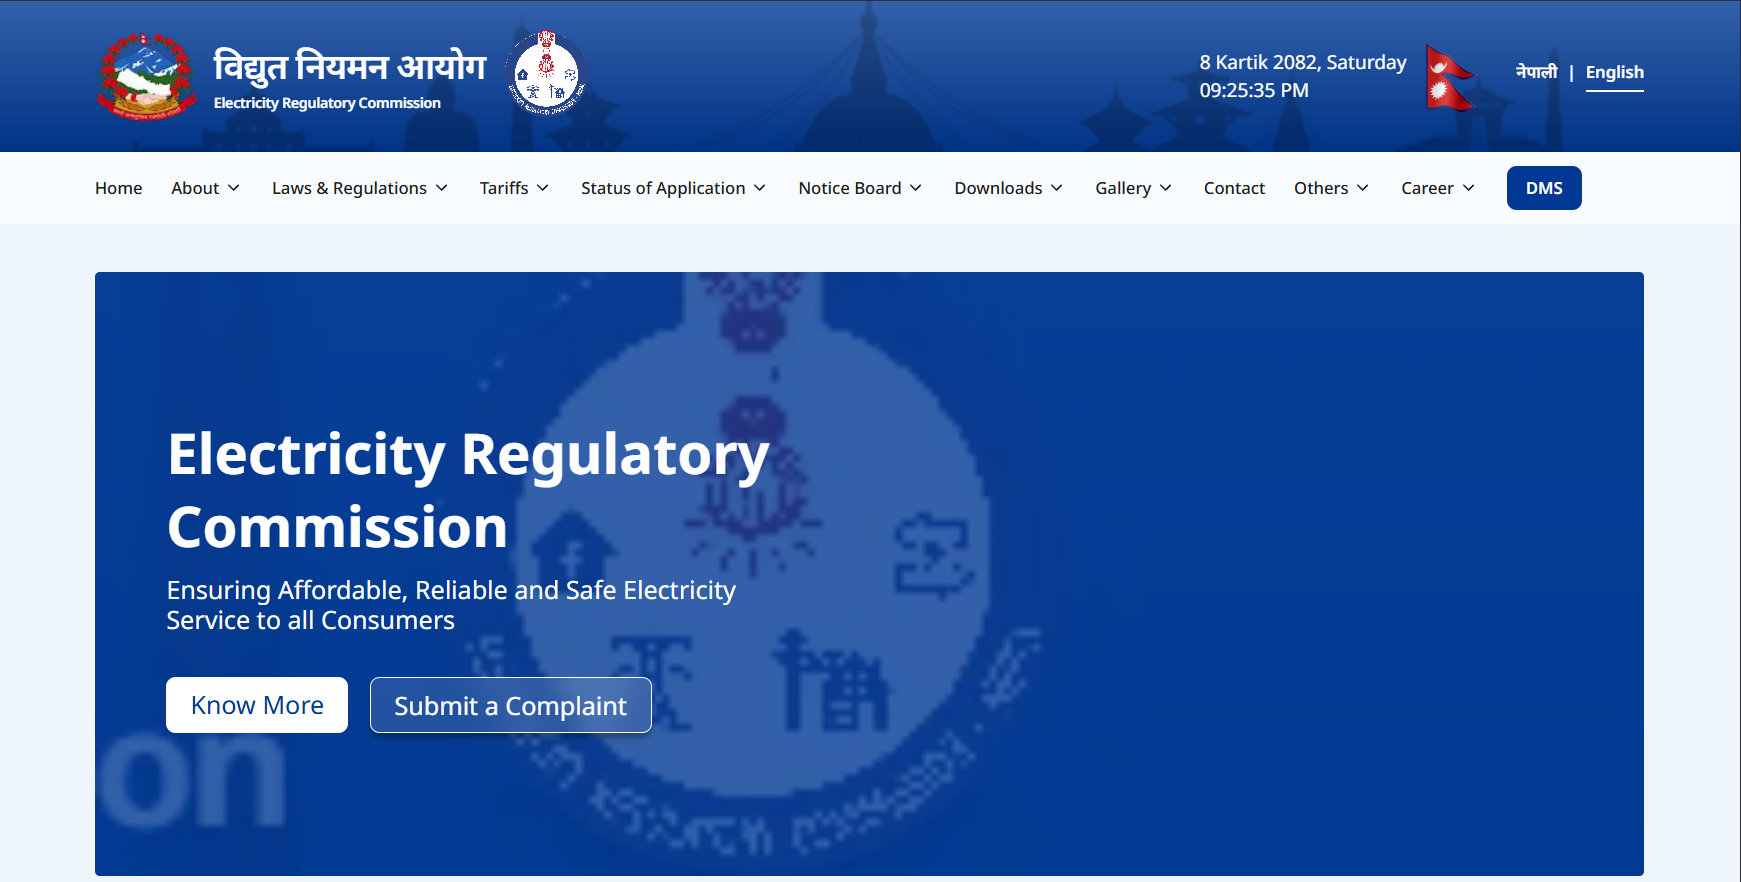Expand the Tariffs menu

(514, 188)
